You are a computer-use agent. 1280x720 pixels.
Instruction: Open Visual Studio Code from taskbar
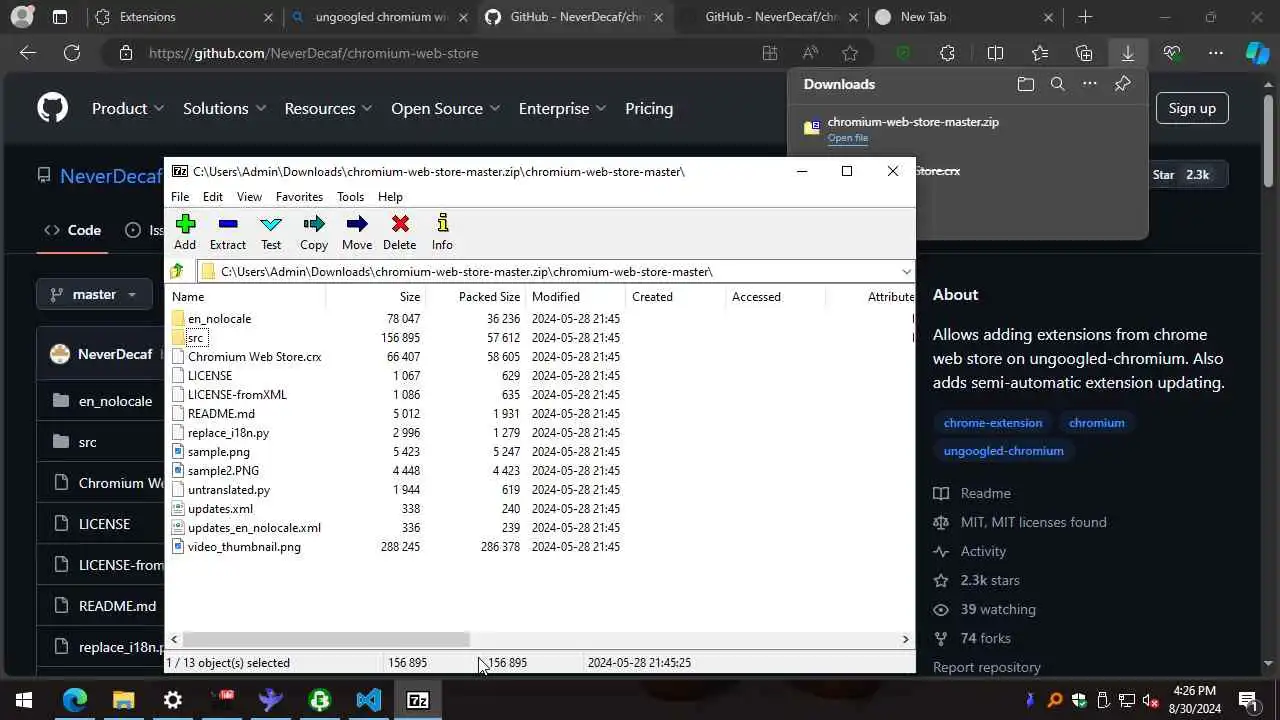369,700
